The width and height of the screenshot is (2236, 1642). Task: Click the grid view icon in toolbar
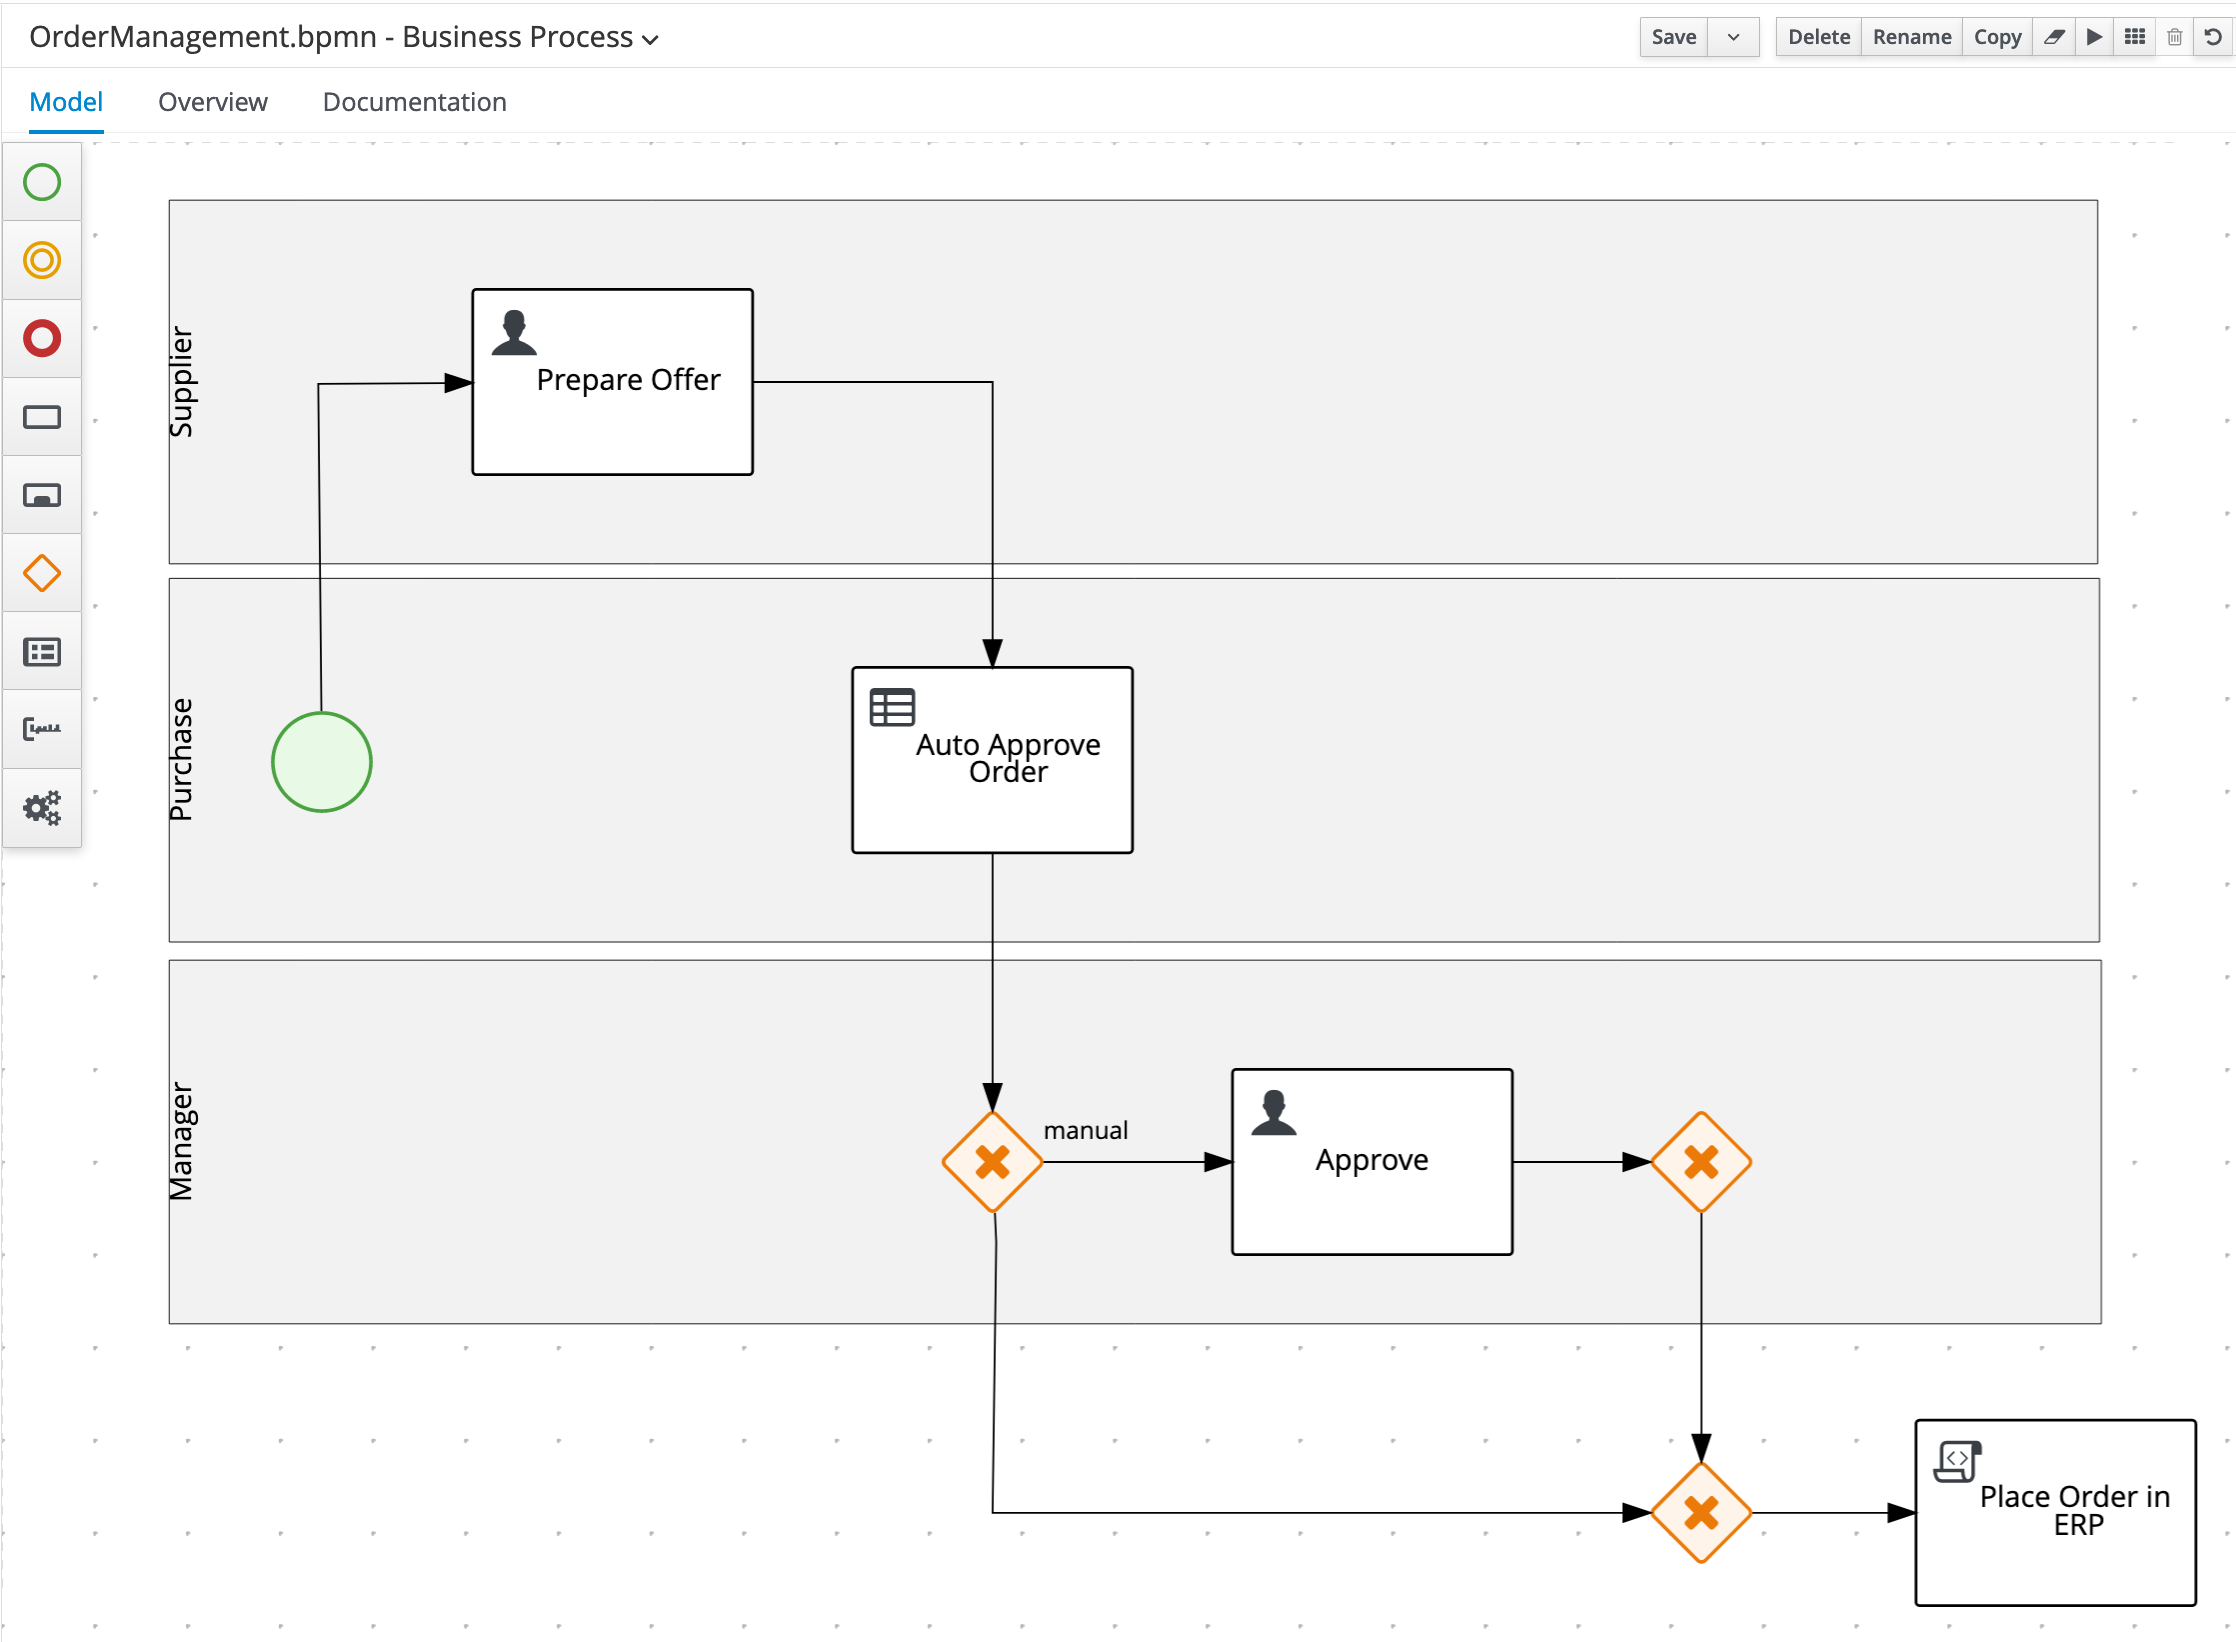coord(2134,37)
